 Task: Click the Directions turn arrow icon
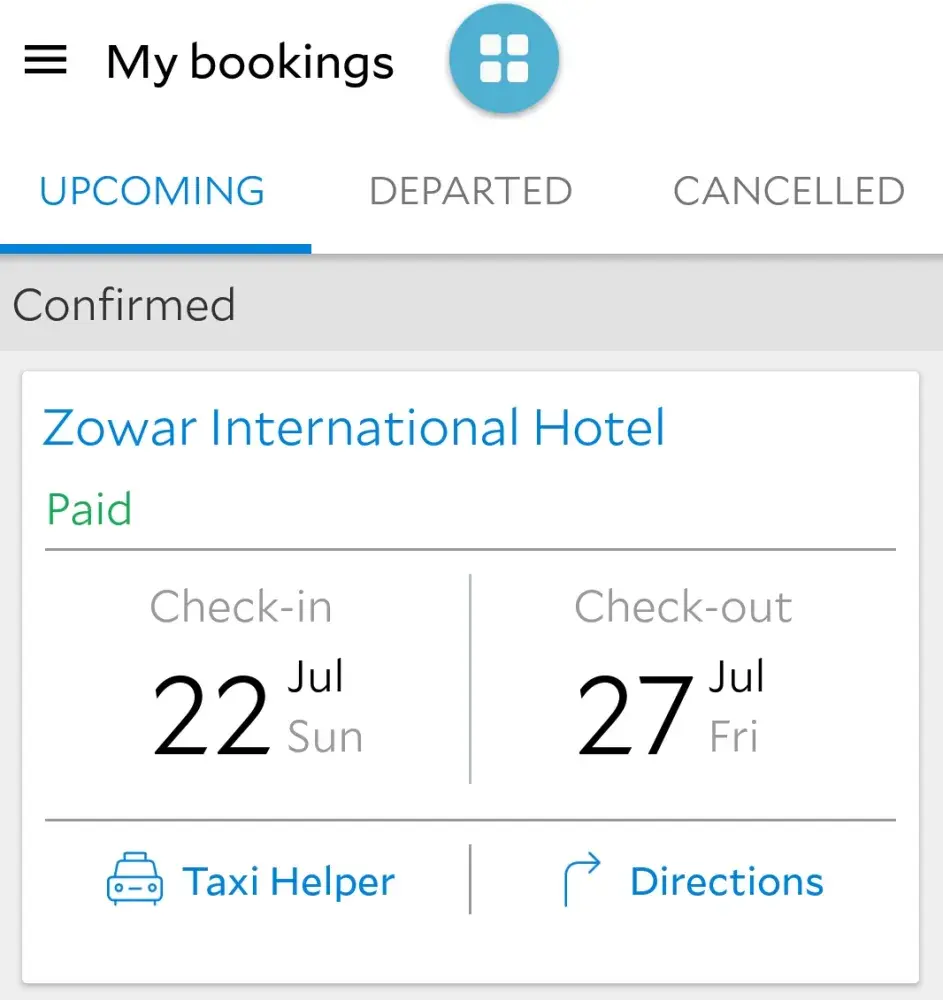(x=582, y=880)
